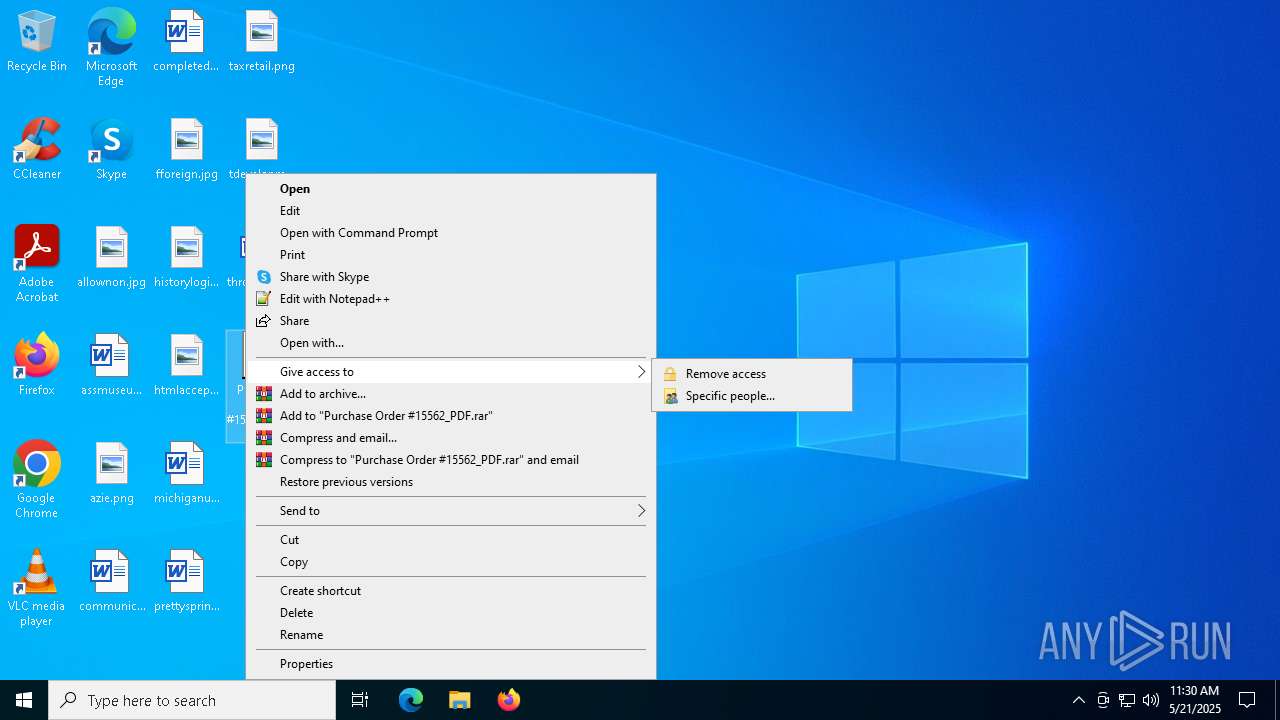Choose Add to "Purchase Order #15562_PDF.rar"
Image resolution: width=1280 pixels, height=720 pixels.
(451, 416)
